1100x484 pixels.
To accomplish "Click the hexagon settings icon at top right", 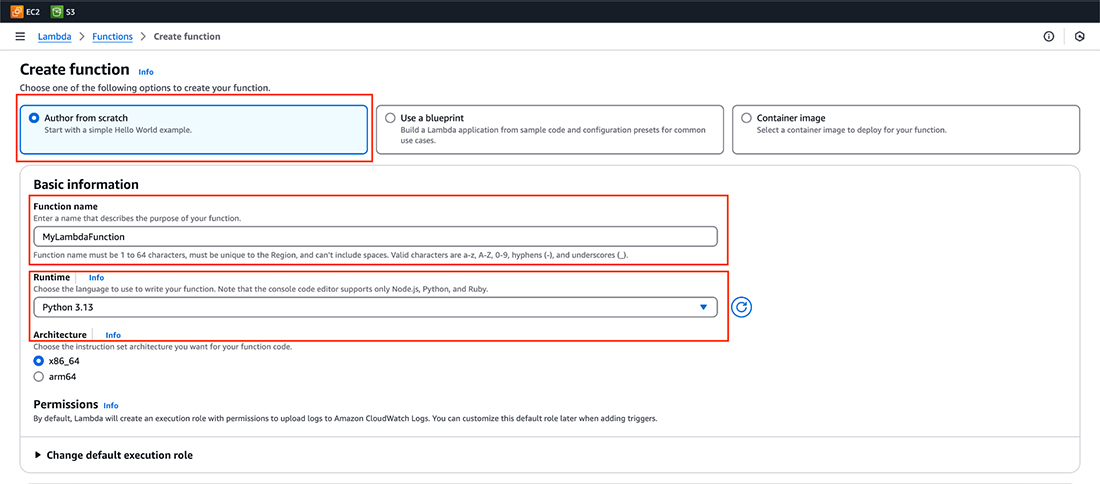I will (x=1080, y=36).
